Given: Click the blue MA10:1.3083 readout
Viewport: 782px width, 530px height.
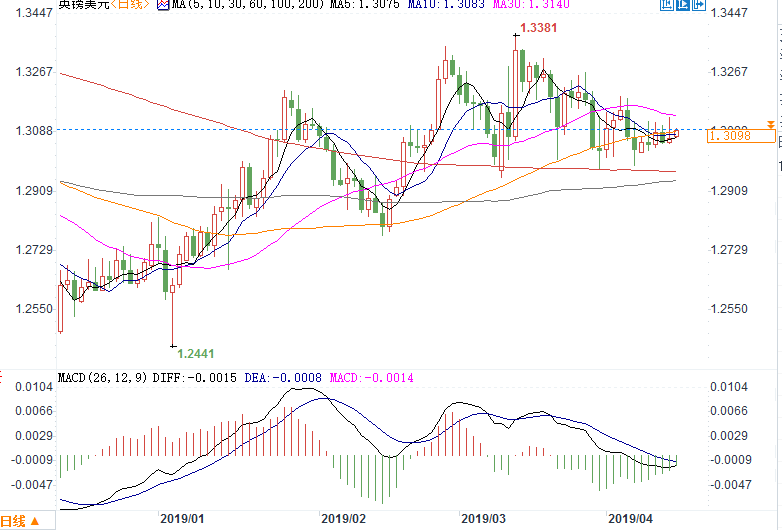Looking at the screenshot, I should coord(446,5).
